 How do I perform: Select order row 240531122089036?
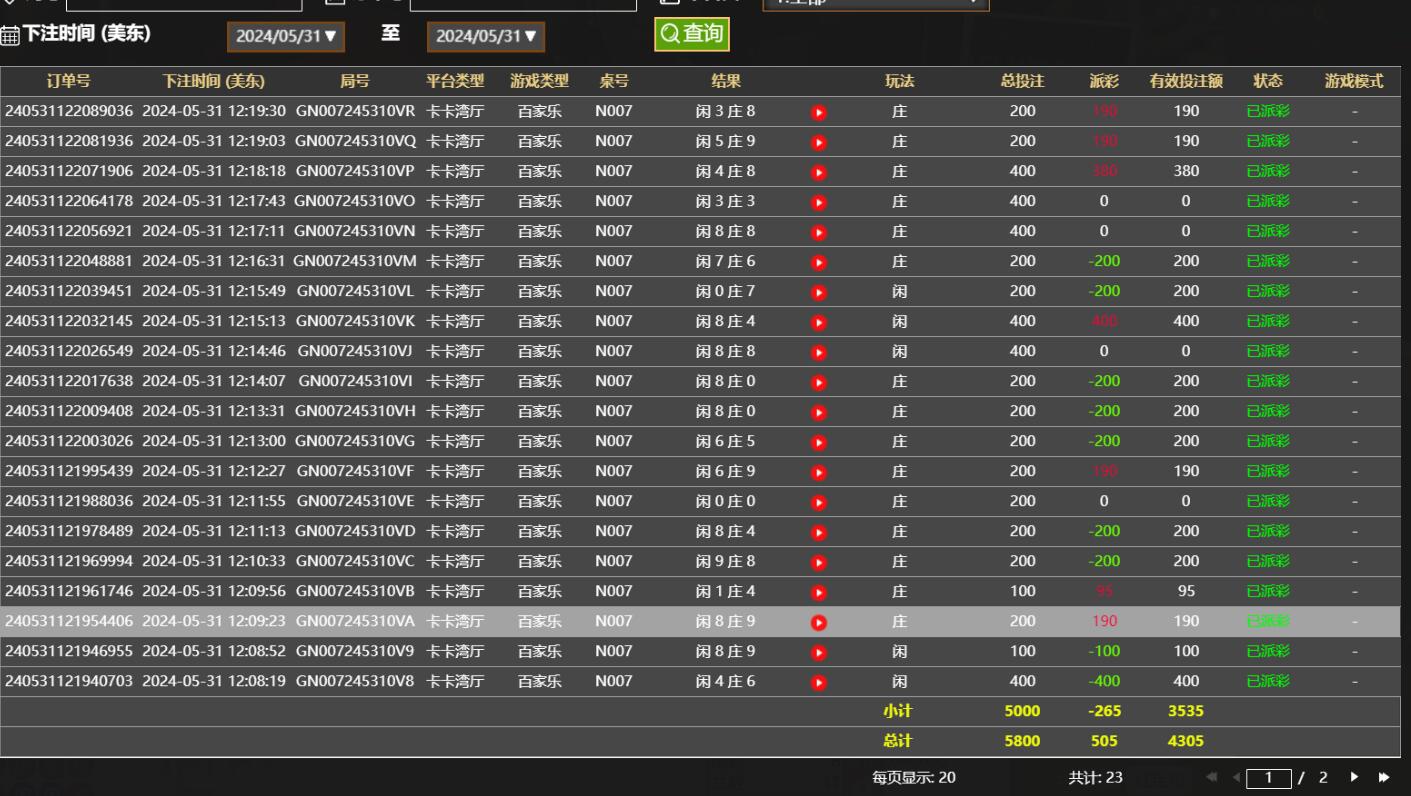[x=68, y=112]
